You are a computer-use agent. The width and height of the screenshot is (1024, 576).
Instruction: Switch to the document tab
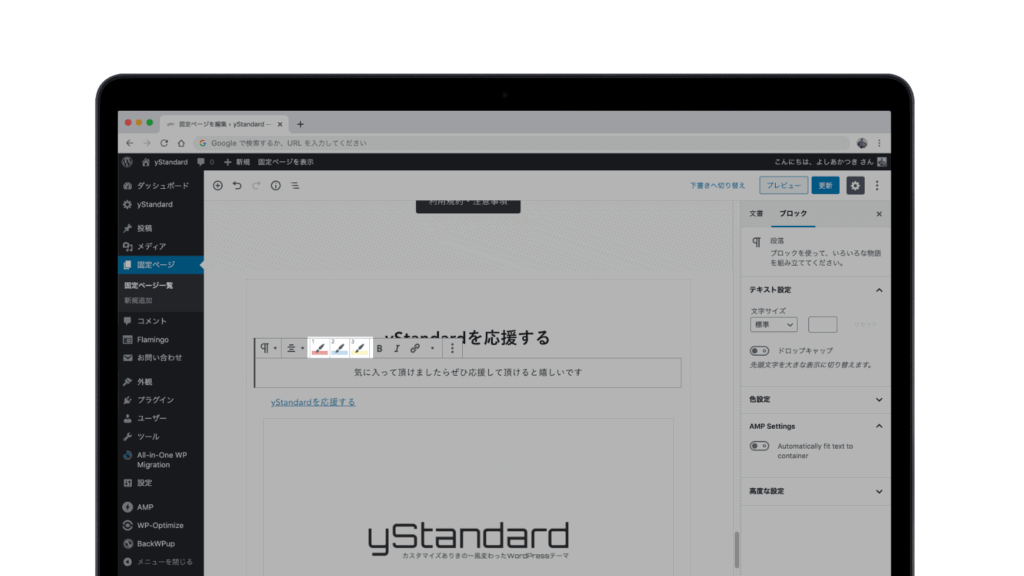pyautogui.click(x=756, y=214)
